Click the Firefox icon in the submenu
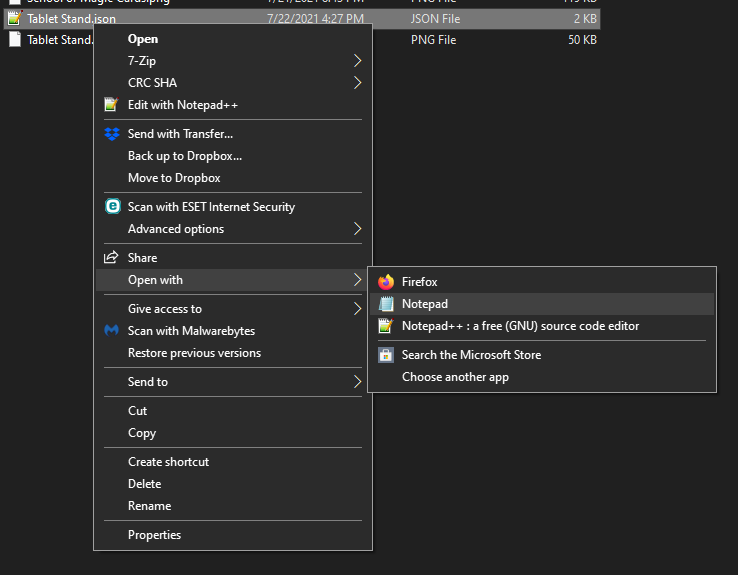The image size is (738, 575). point(385,282)
